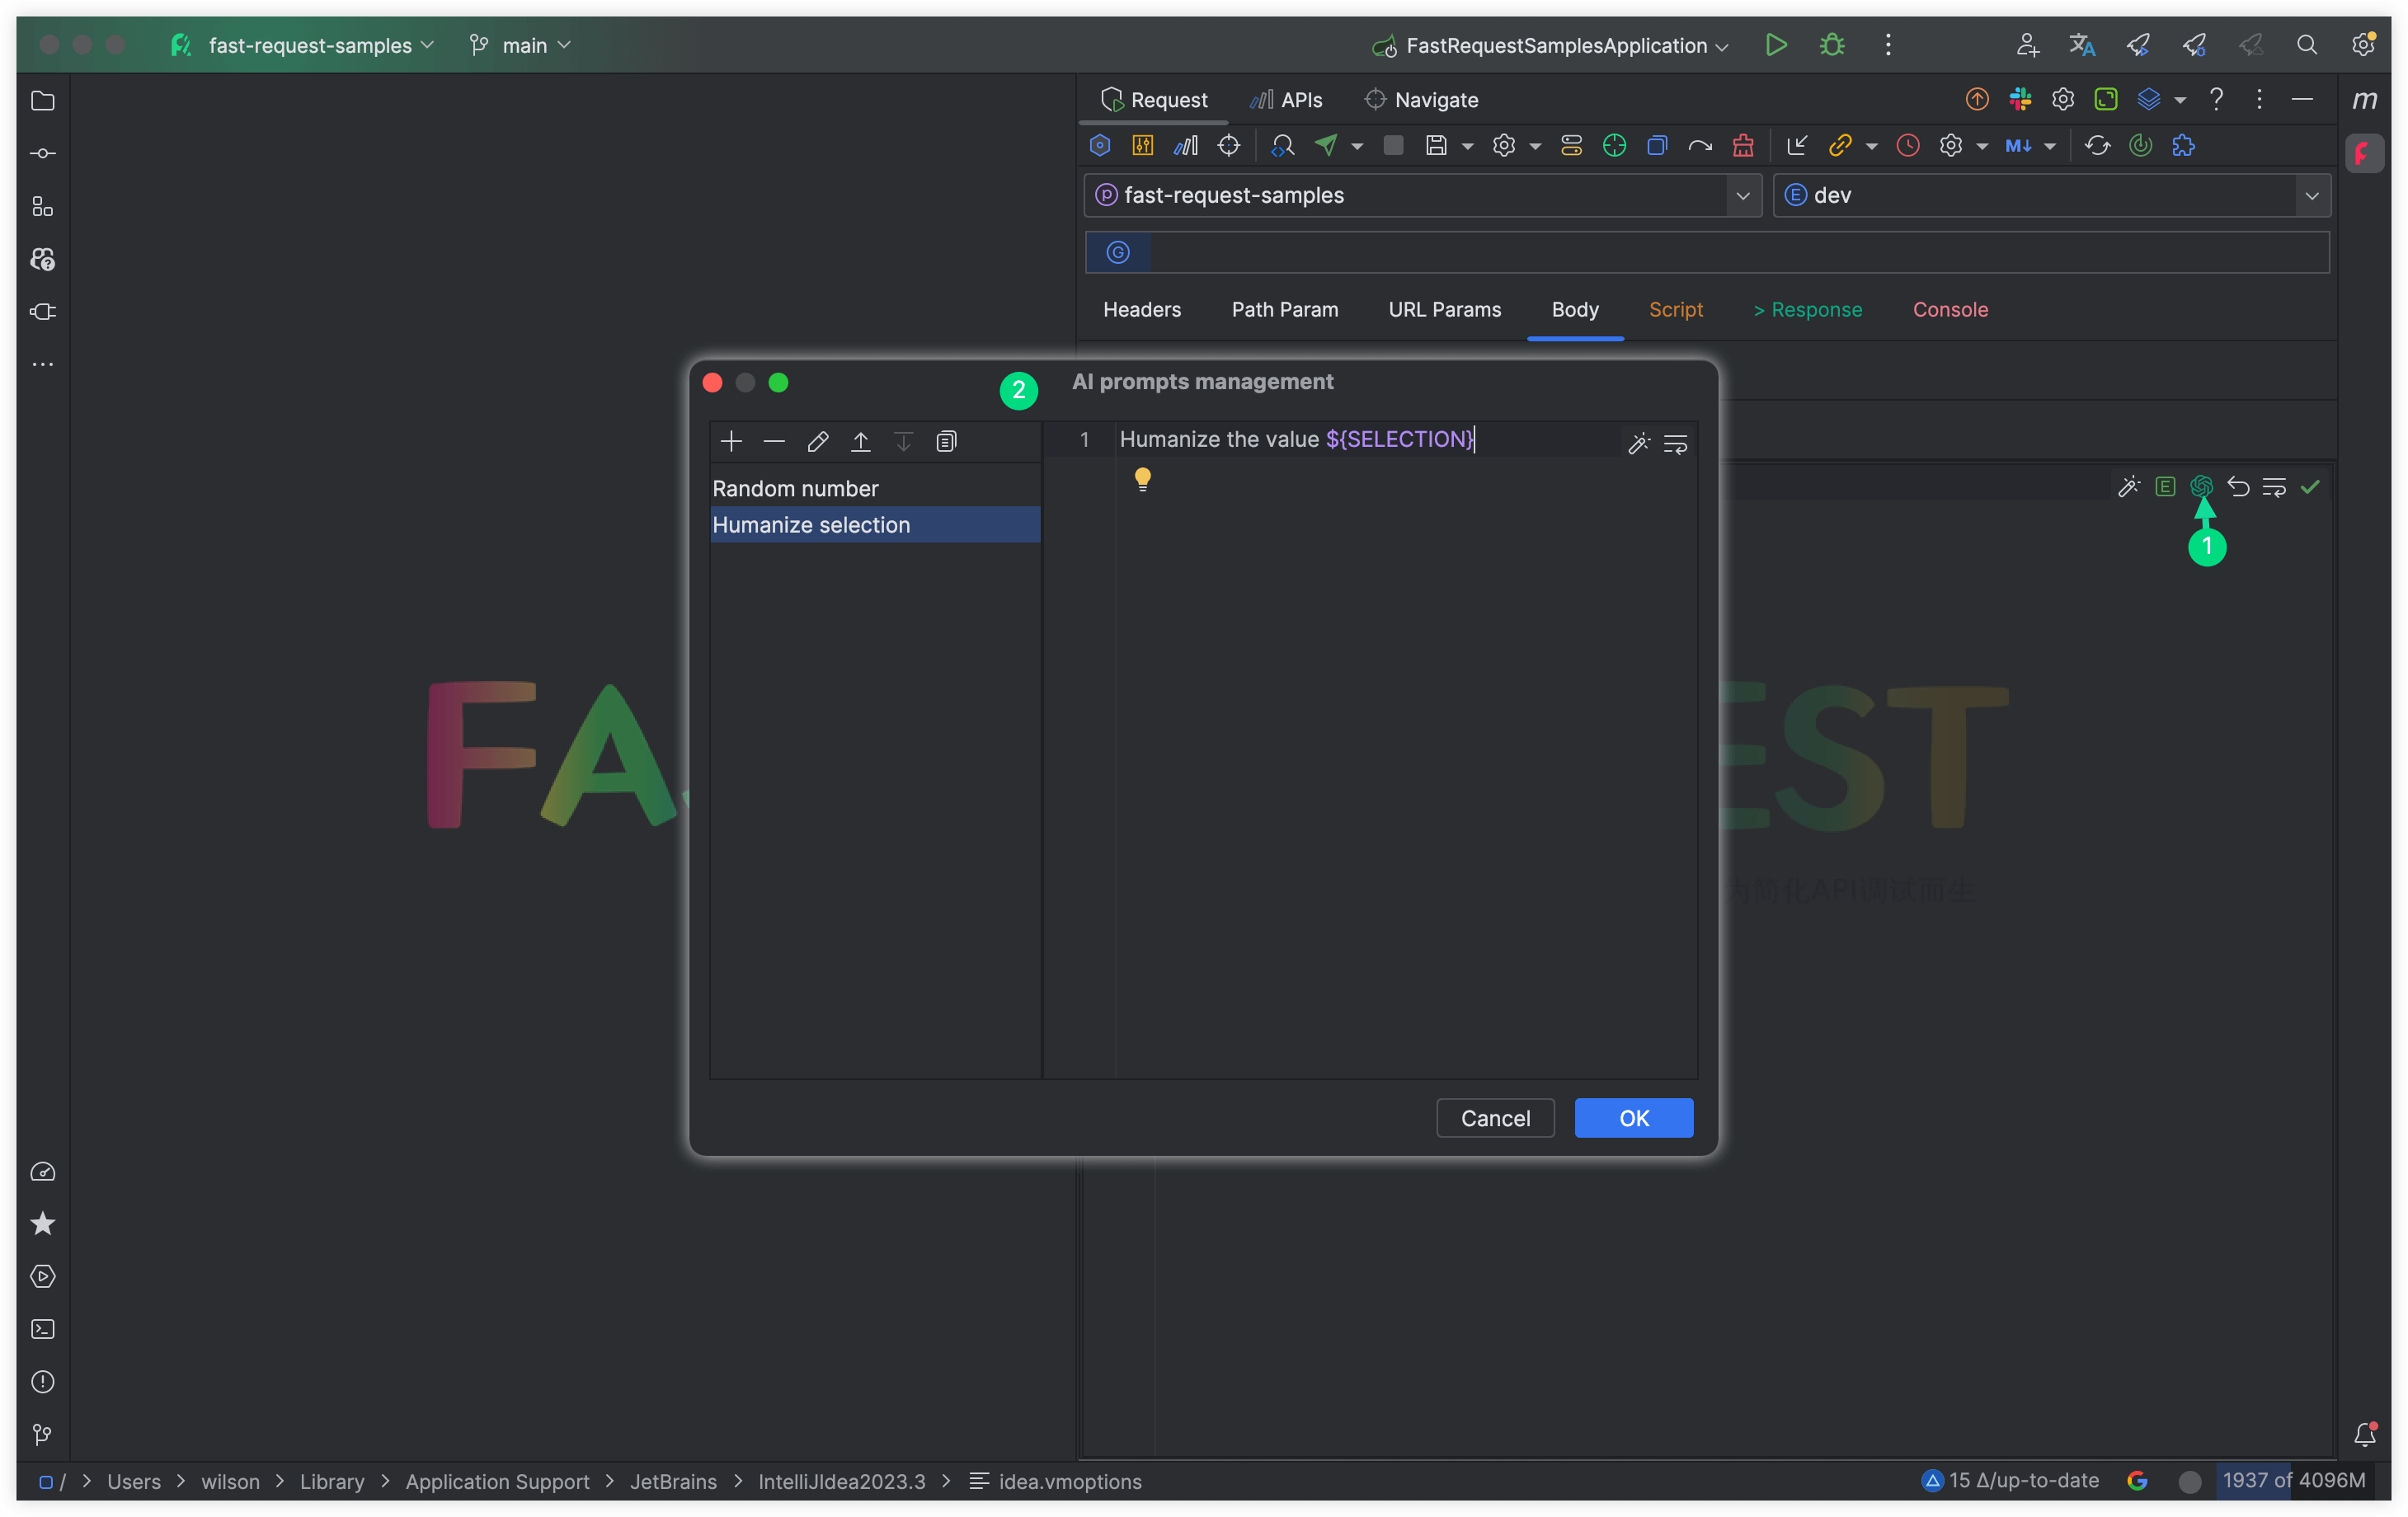Click the copy prompt icon in dialog
Viewport: 2408px width, 1517px height.
pyautogui.click(x=946, y=441)
